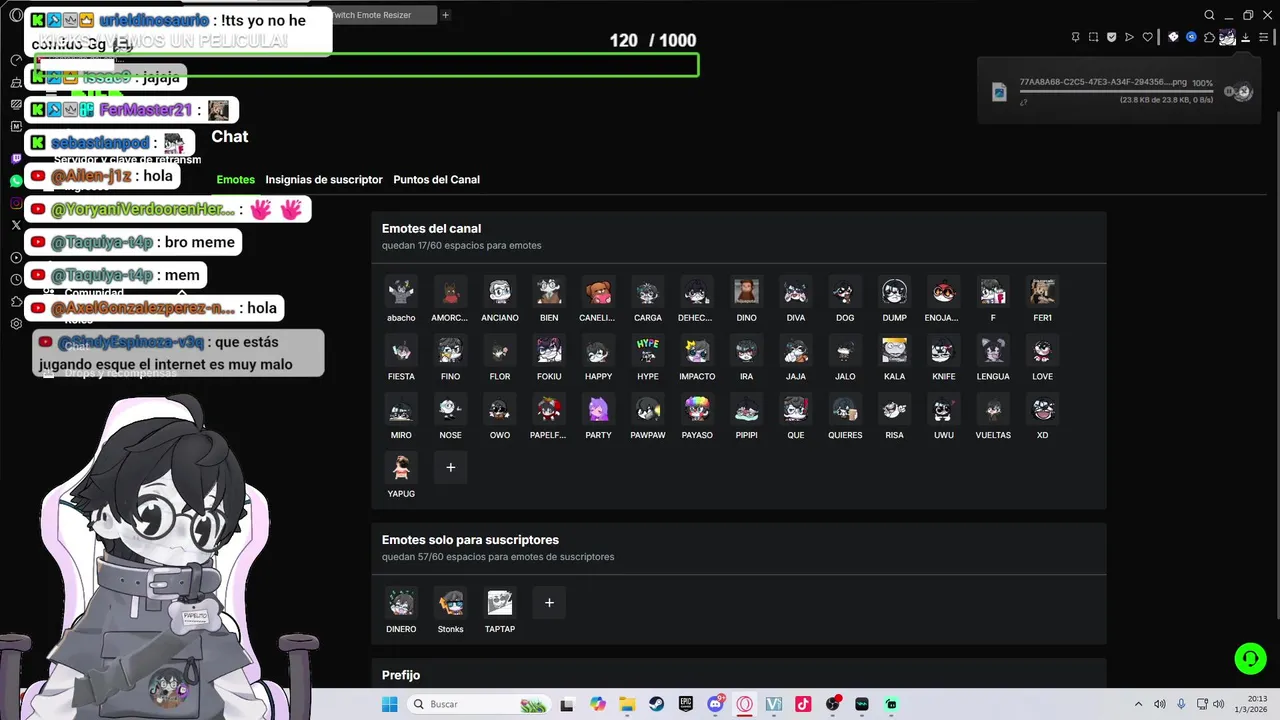Open the DIVA emote
The image size is (1280, 720).
pos(796,292)
